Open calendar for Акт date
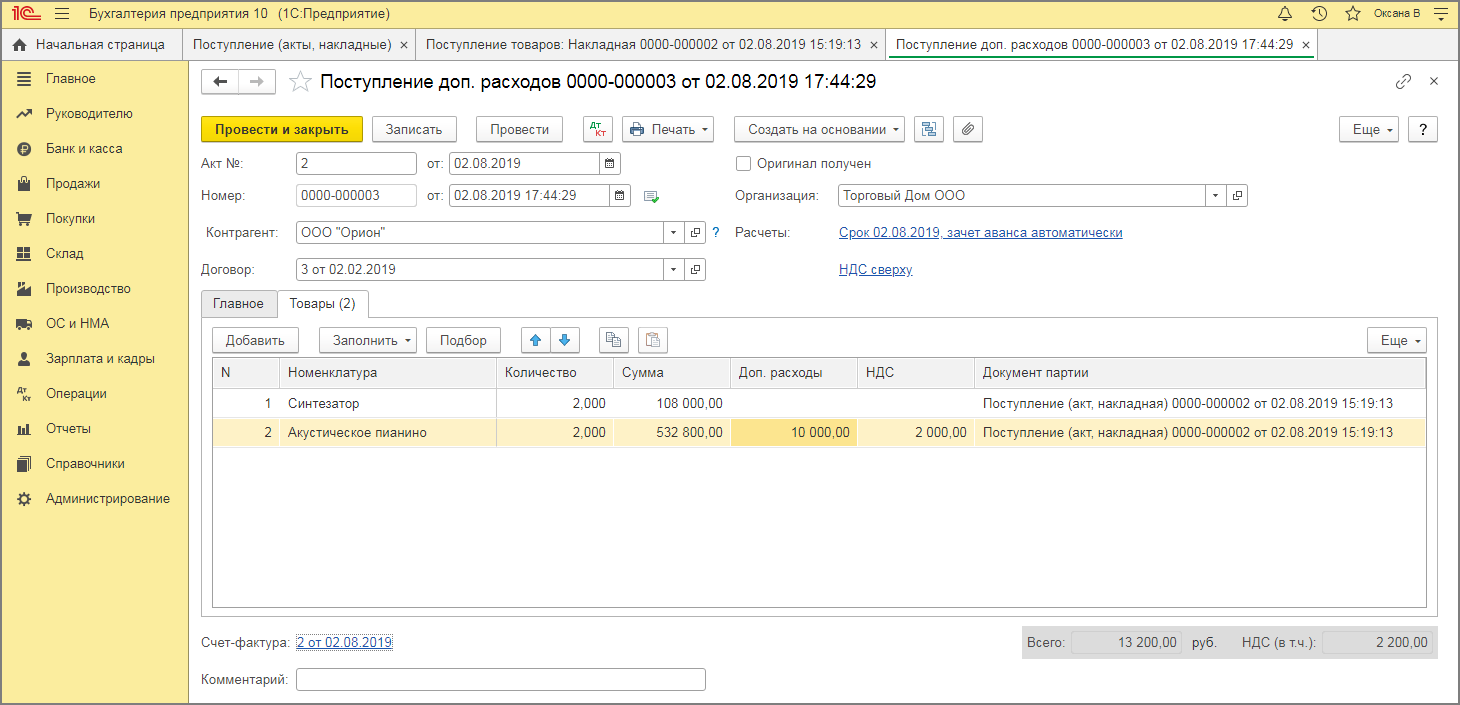The image size is (1460, 705). (610, 163)
